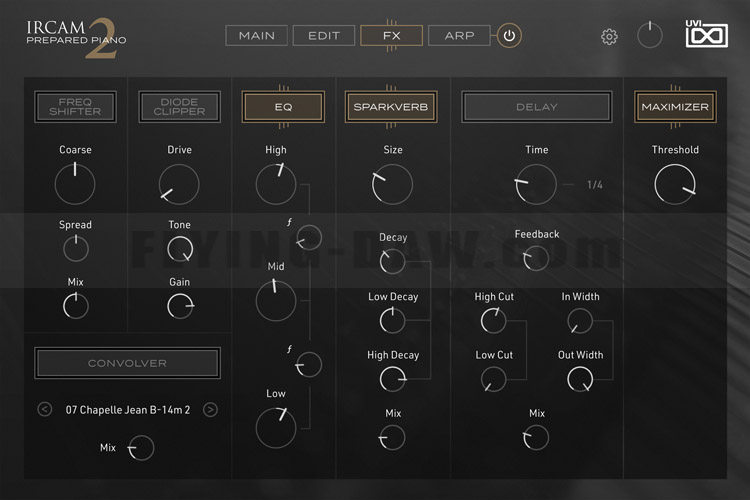Click the Sparkverb Decay knob

click(392, 262)
